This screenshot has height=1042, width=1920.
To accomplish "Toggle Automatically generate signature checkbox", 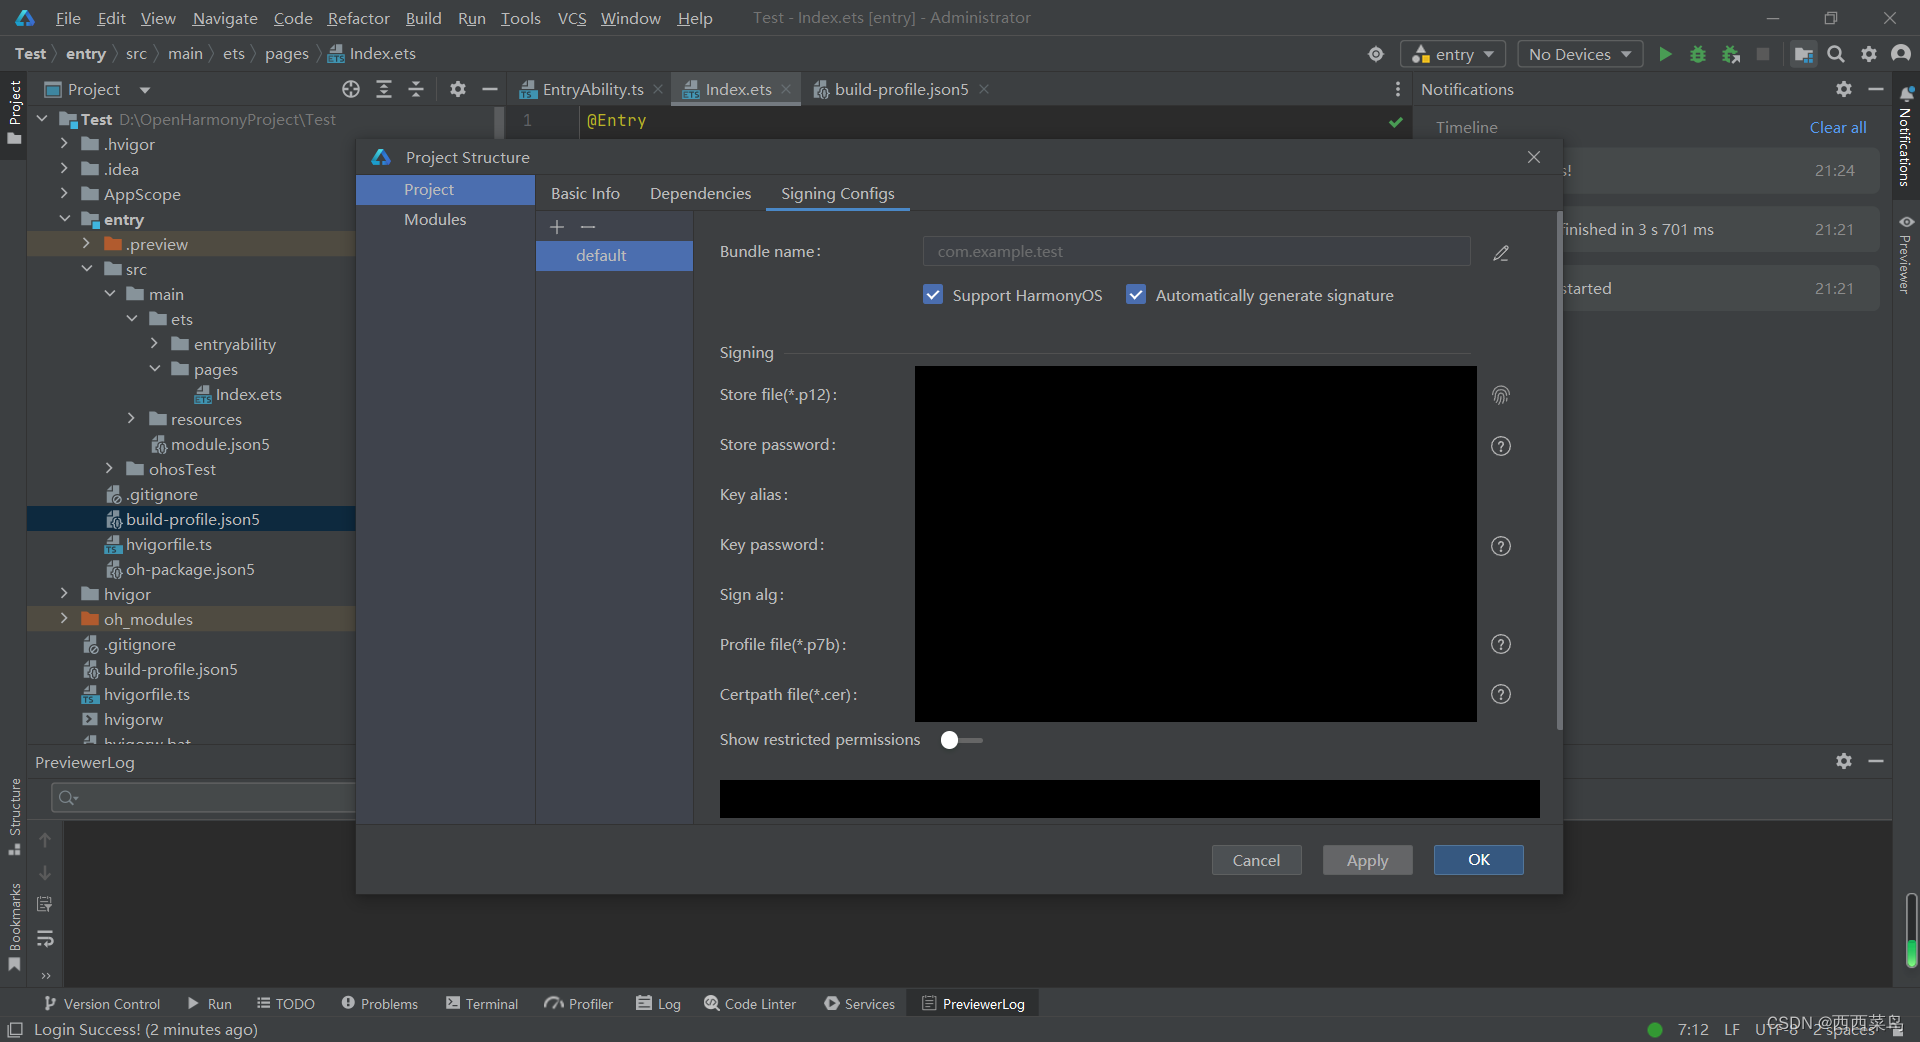I will click(1136, 295).
